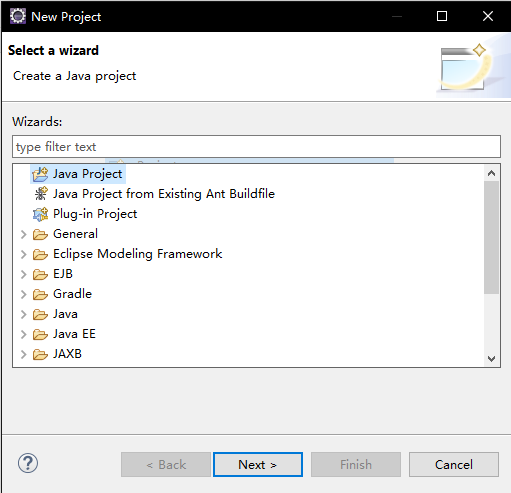Click the Eclipse icon in title bar
This screenshot has width=511, height=493.
tap(18, 16)
